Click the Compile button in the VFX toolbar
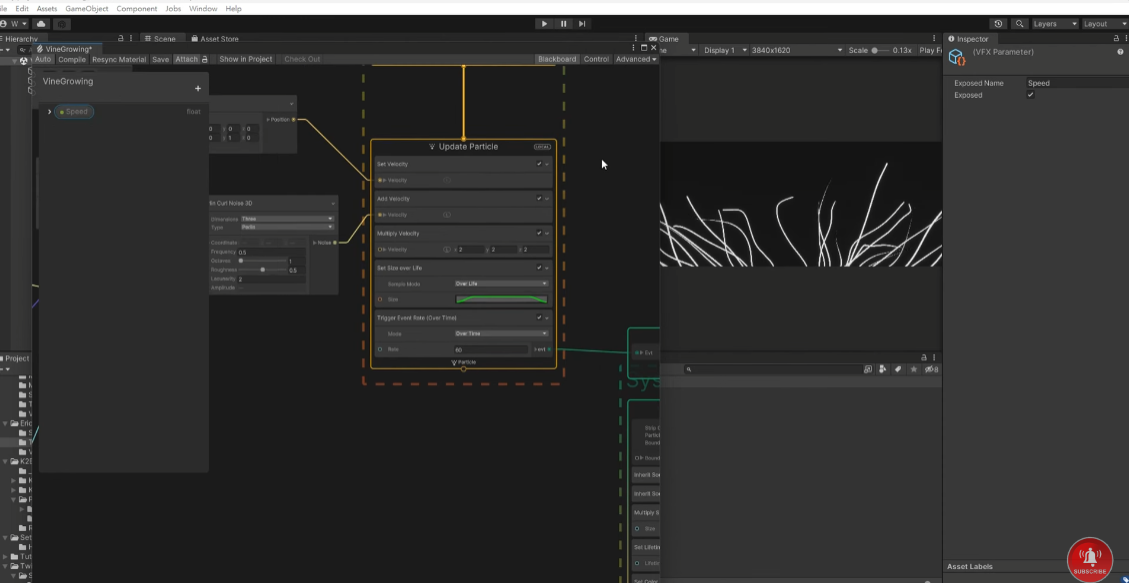 71,59
